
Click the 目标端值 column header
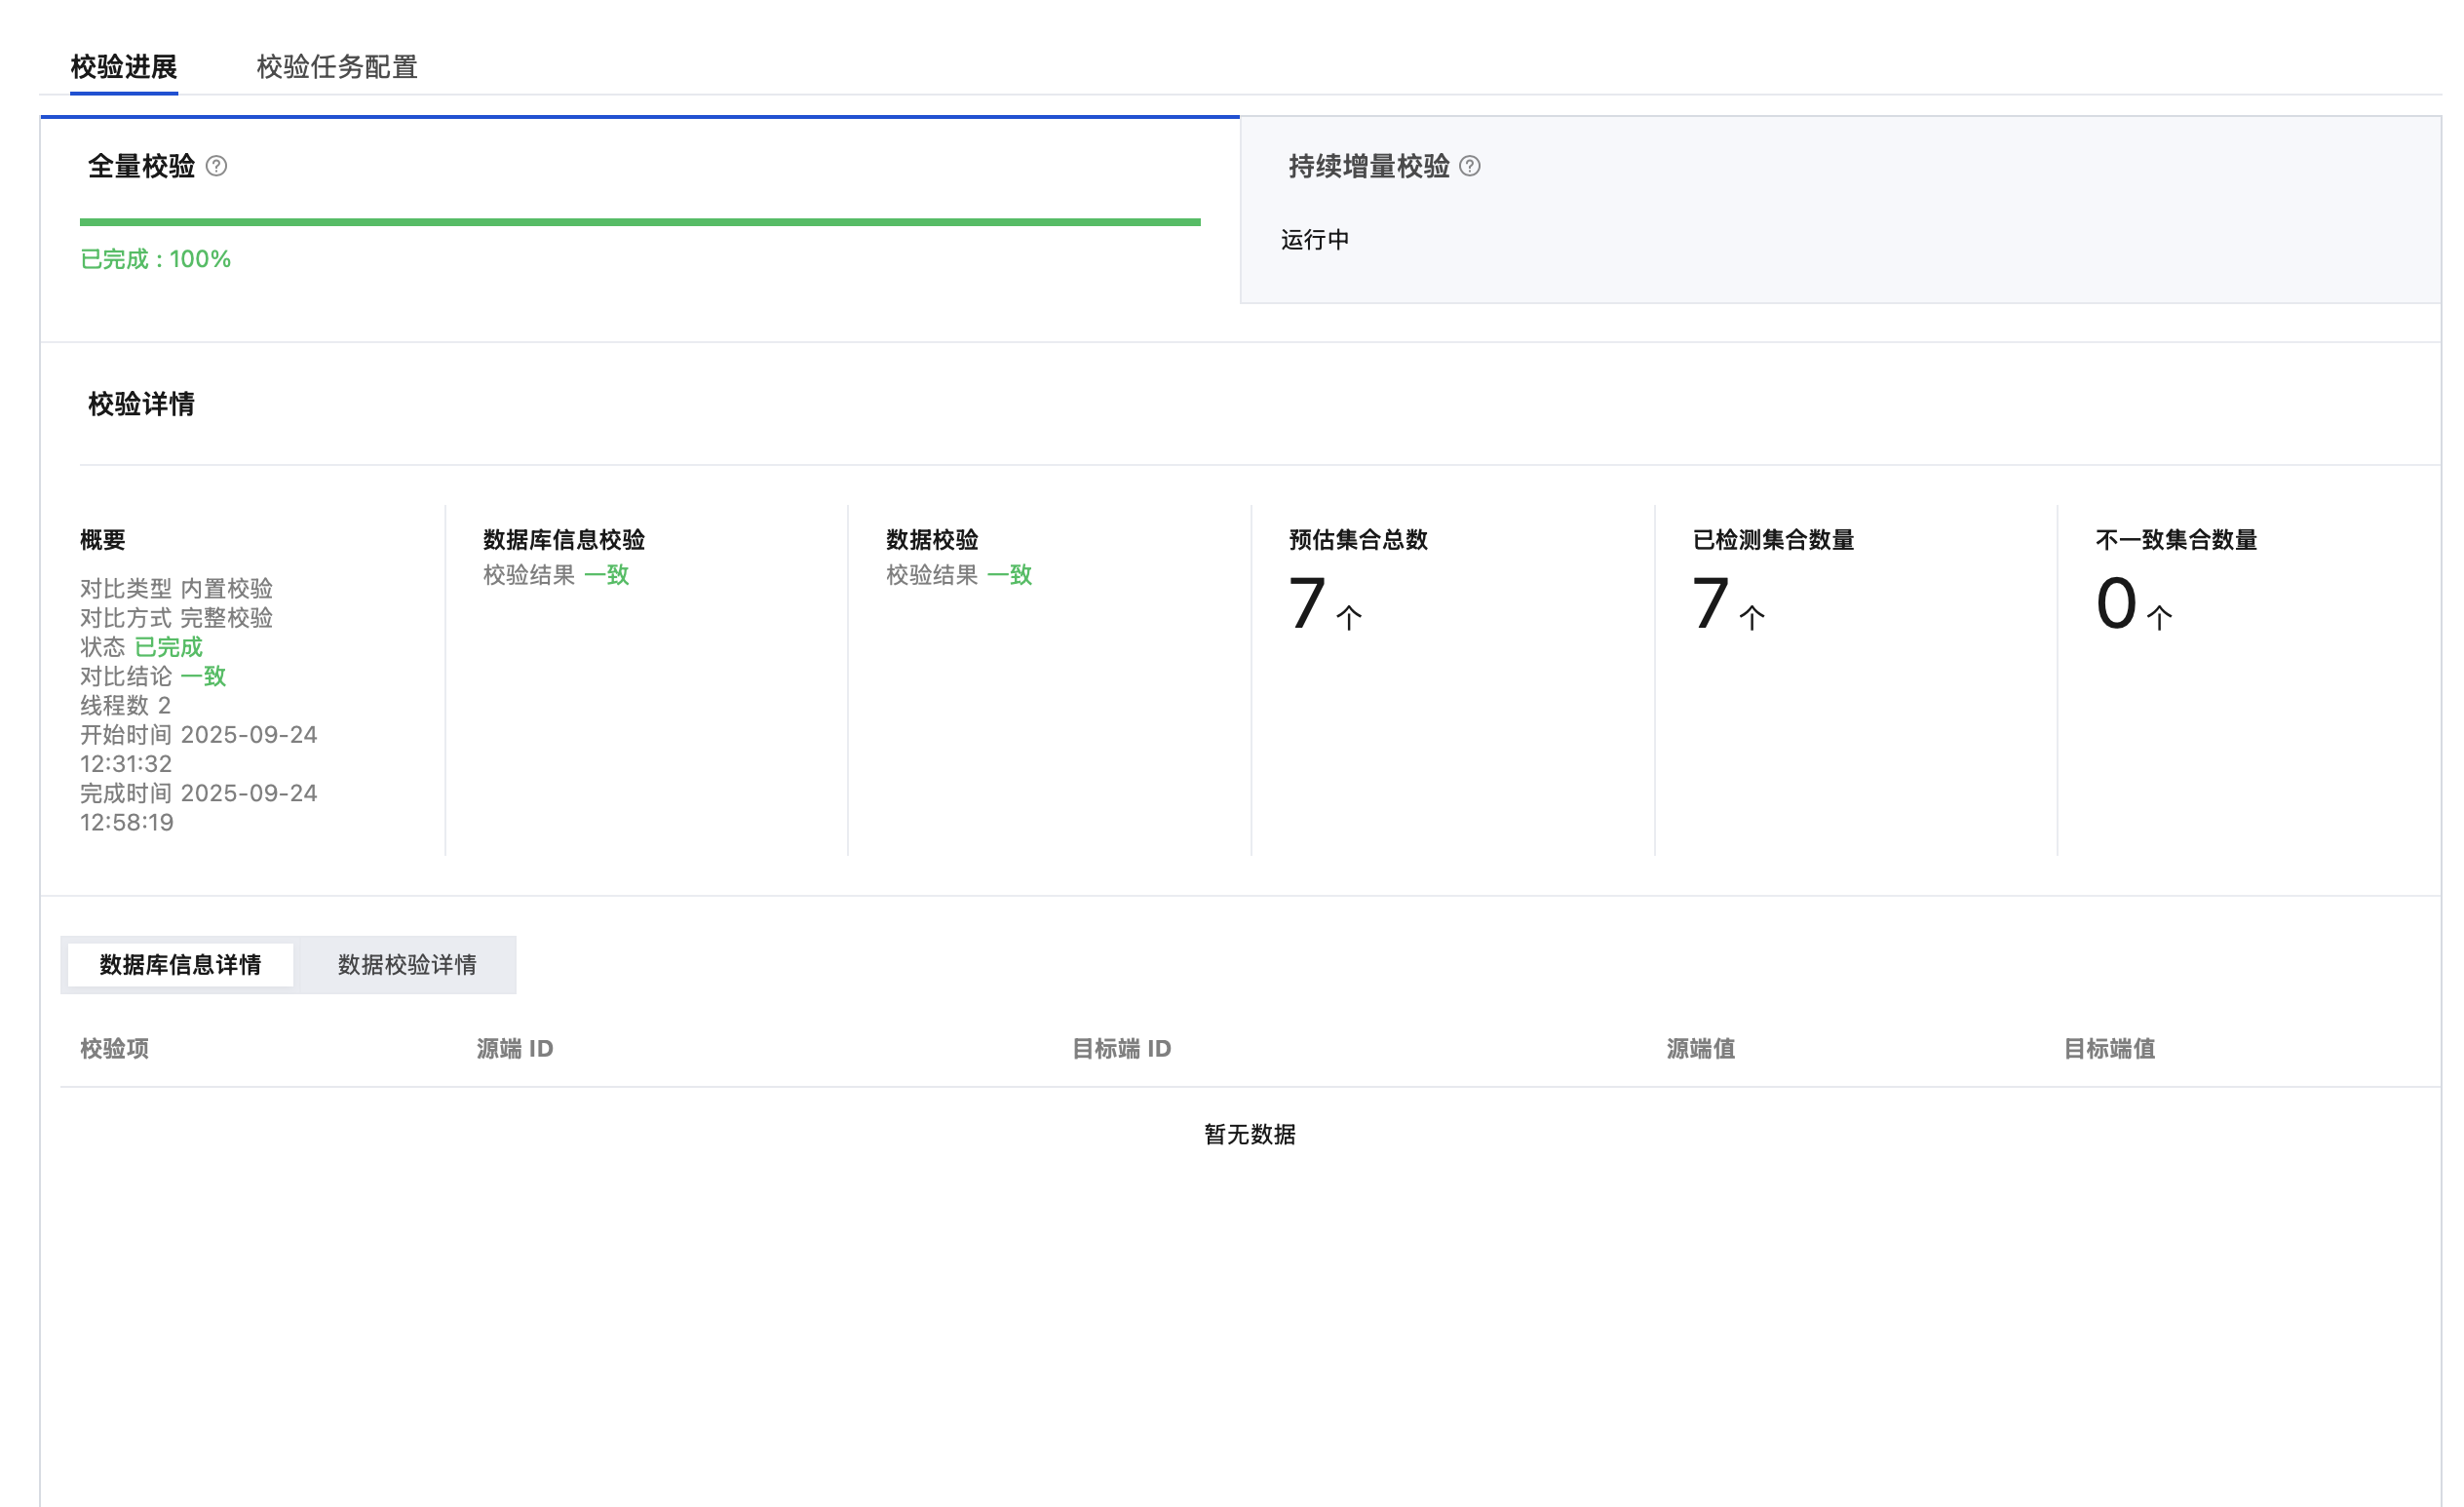click(2108, 1048)
